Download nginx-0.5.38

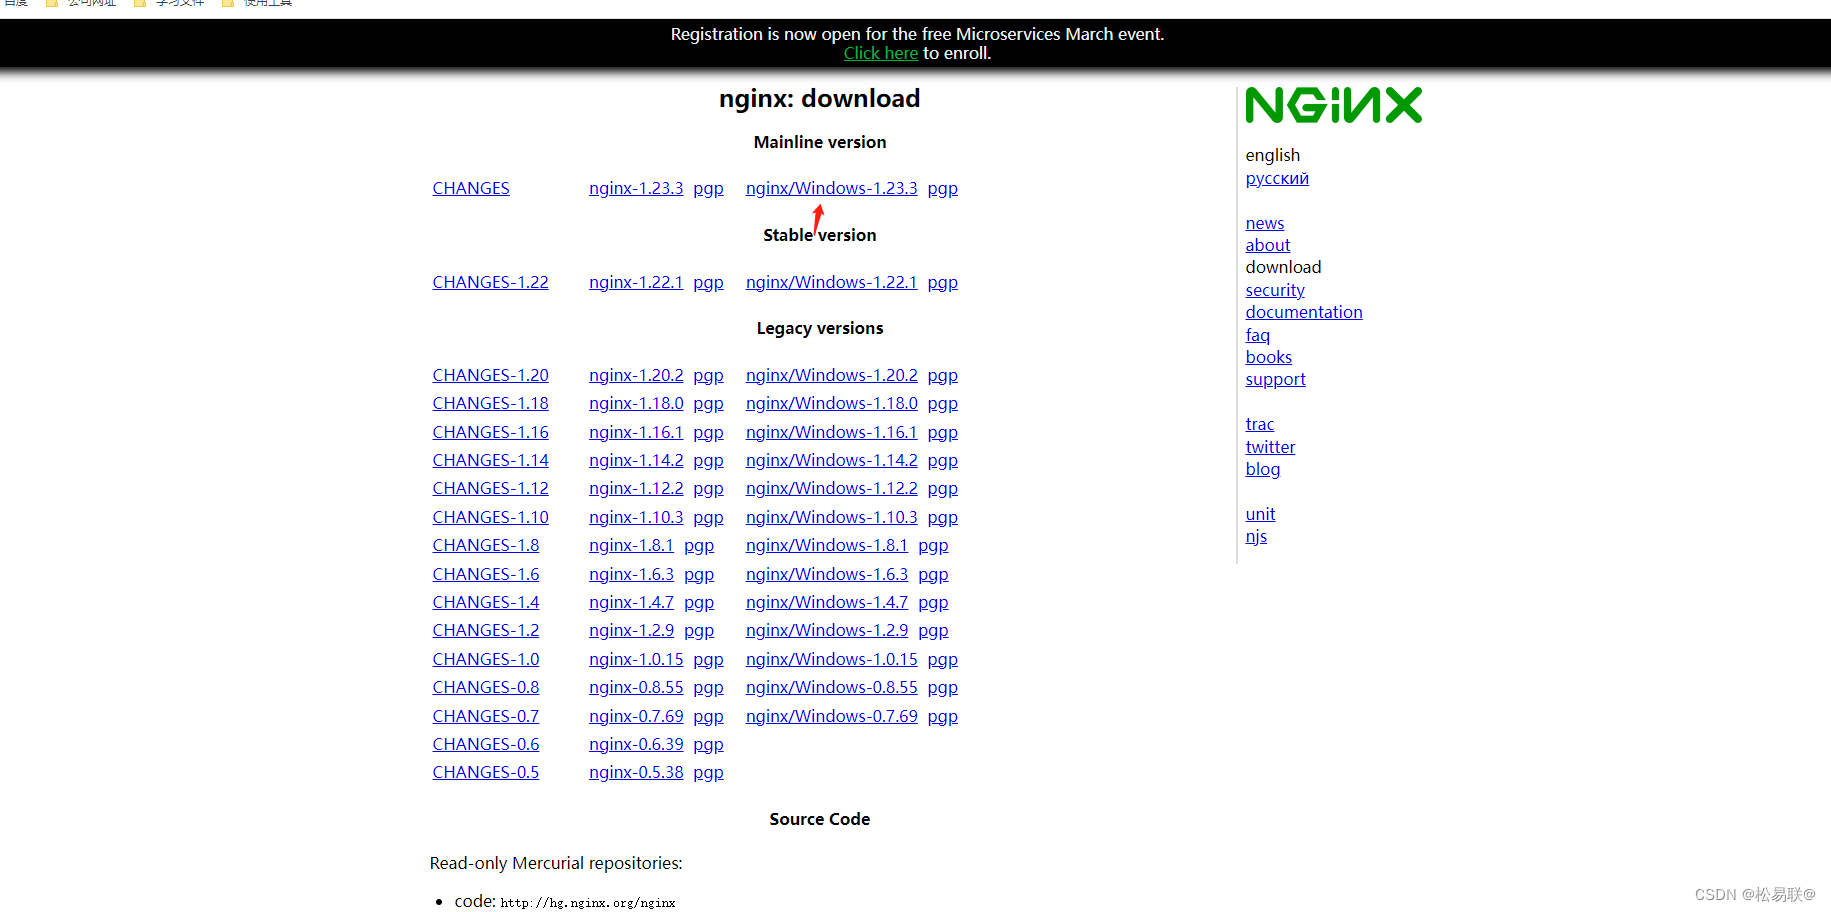pos(636,772)
